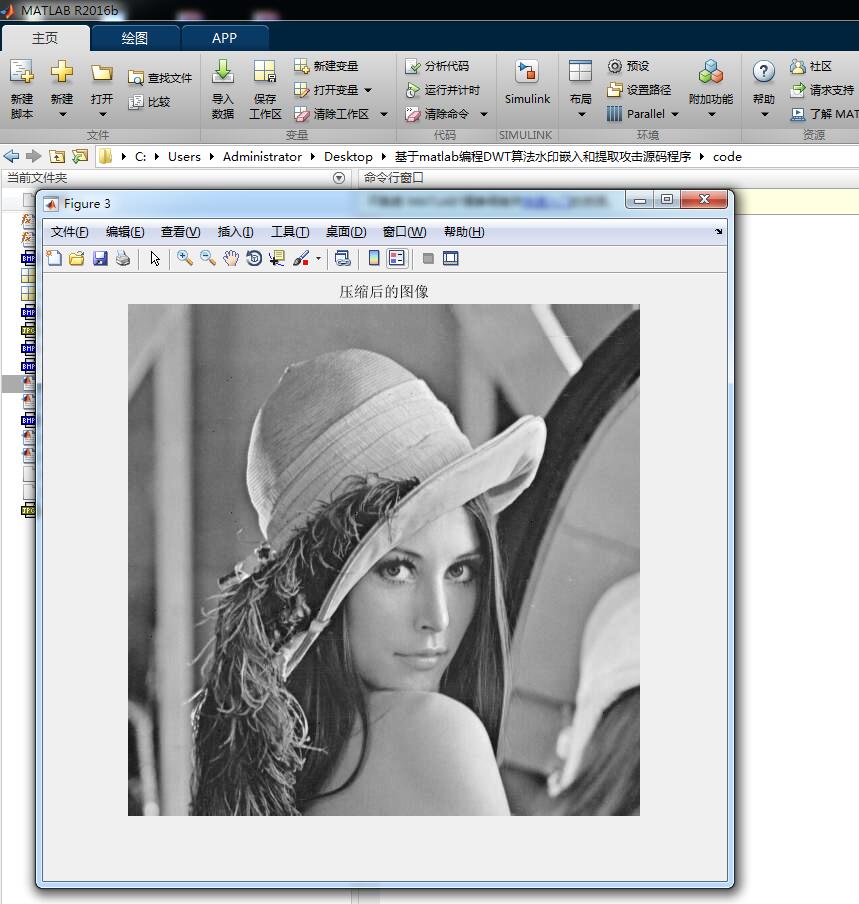Screen dimensions: 859x904
Task: Toggle the edit plot pointer tool
Action: [155, 258]
